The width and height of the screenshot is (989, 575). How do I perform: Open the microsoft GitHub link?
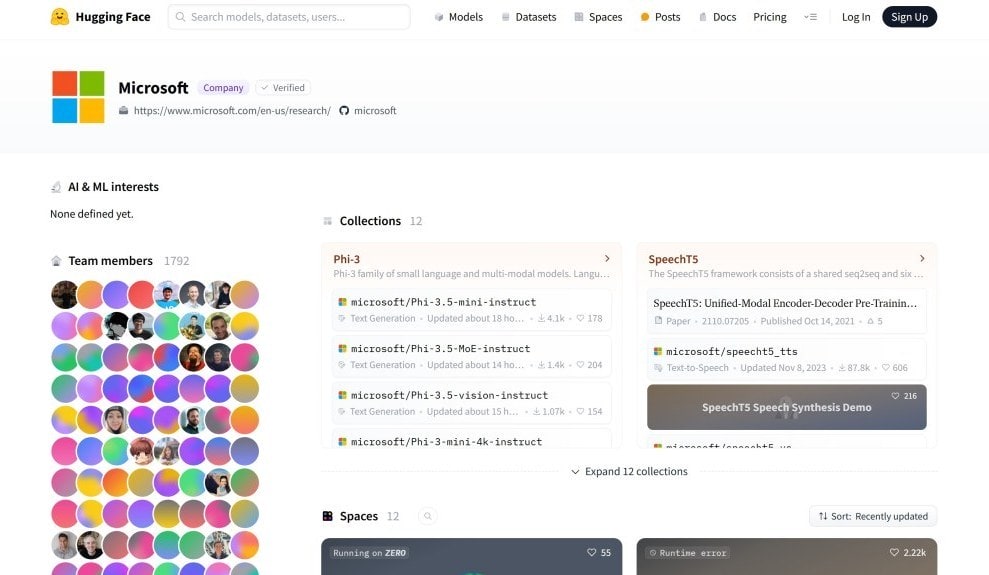pyautogui.click(x=375, y=110)
